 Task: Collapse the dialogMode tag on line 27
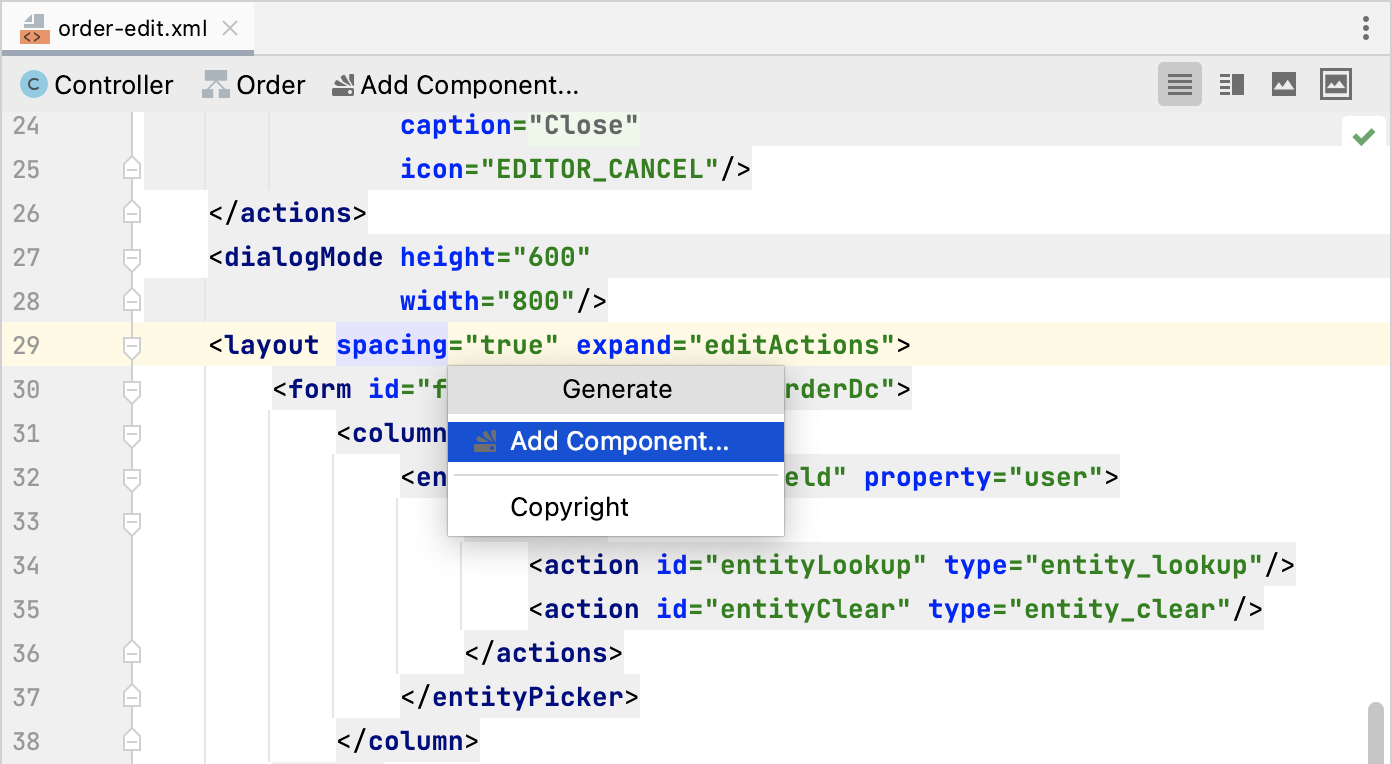(x=131, y=257)
